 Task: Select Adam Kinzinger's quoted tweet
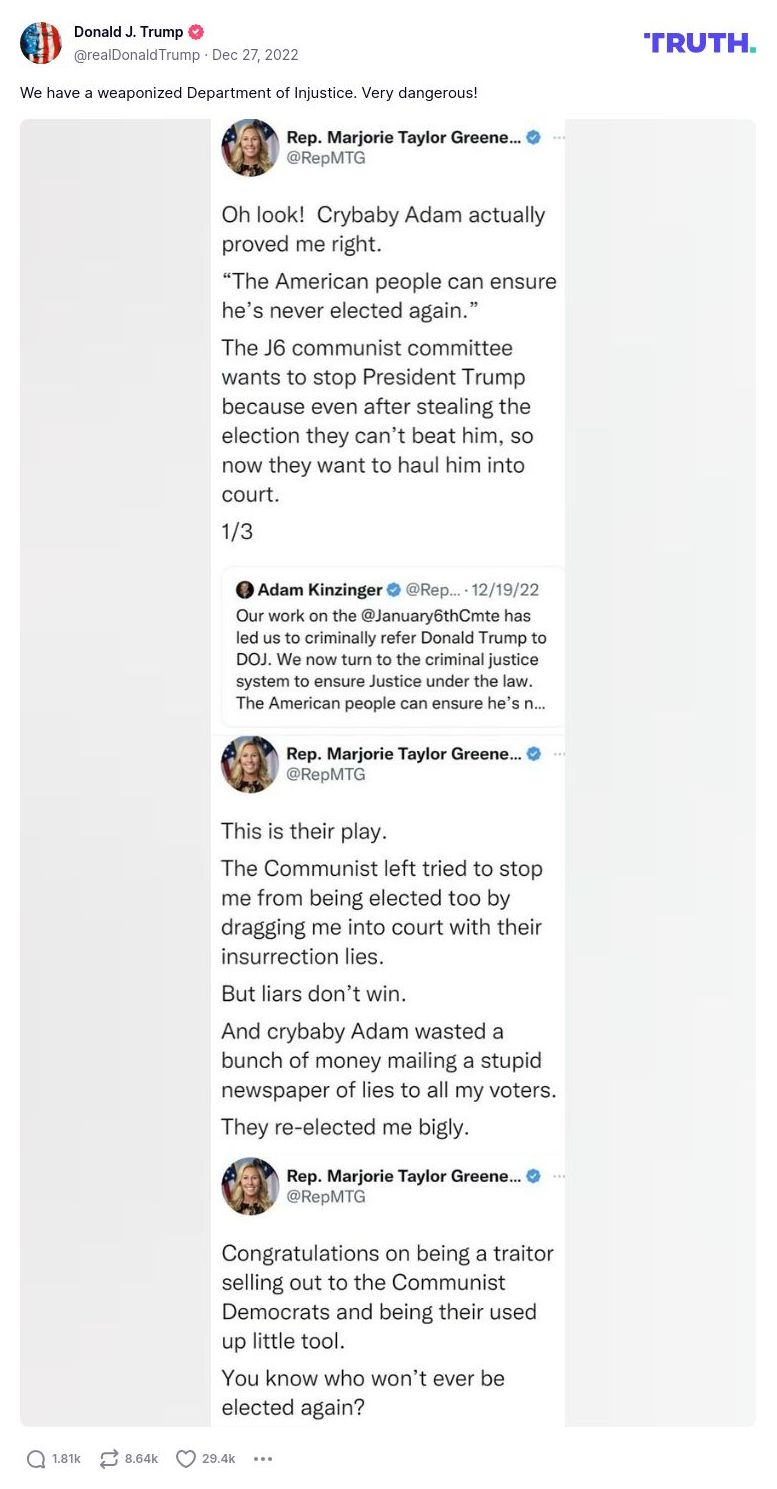point(392,646)
